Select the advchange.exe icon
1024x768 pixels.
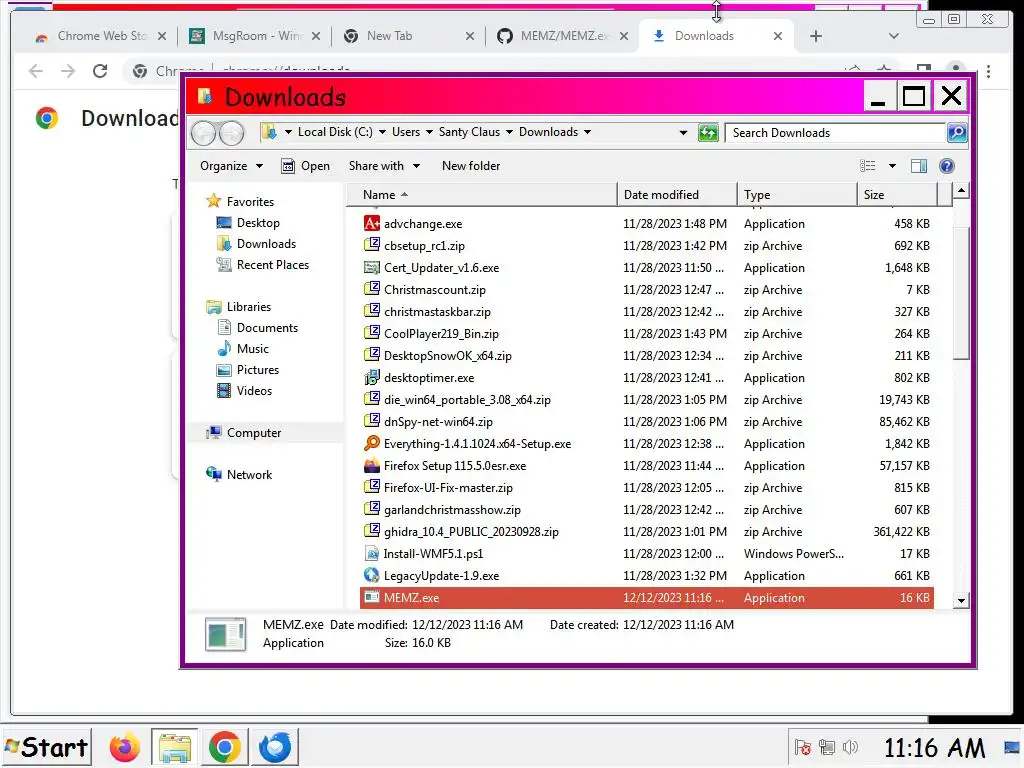point(372,223)
